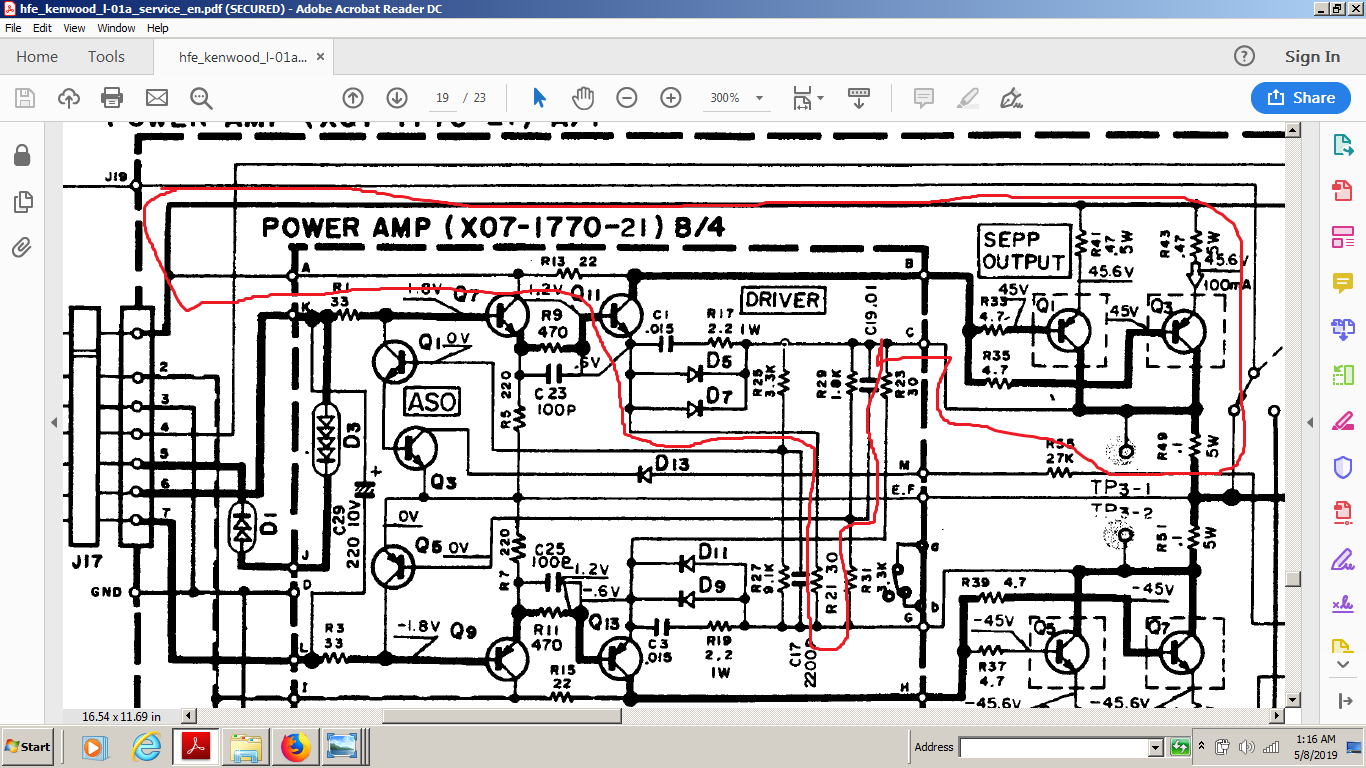Image resolution: width=1366 pixels, height=768 pixels.
Task: Open the Help menu
Action: pos(158,28)
